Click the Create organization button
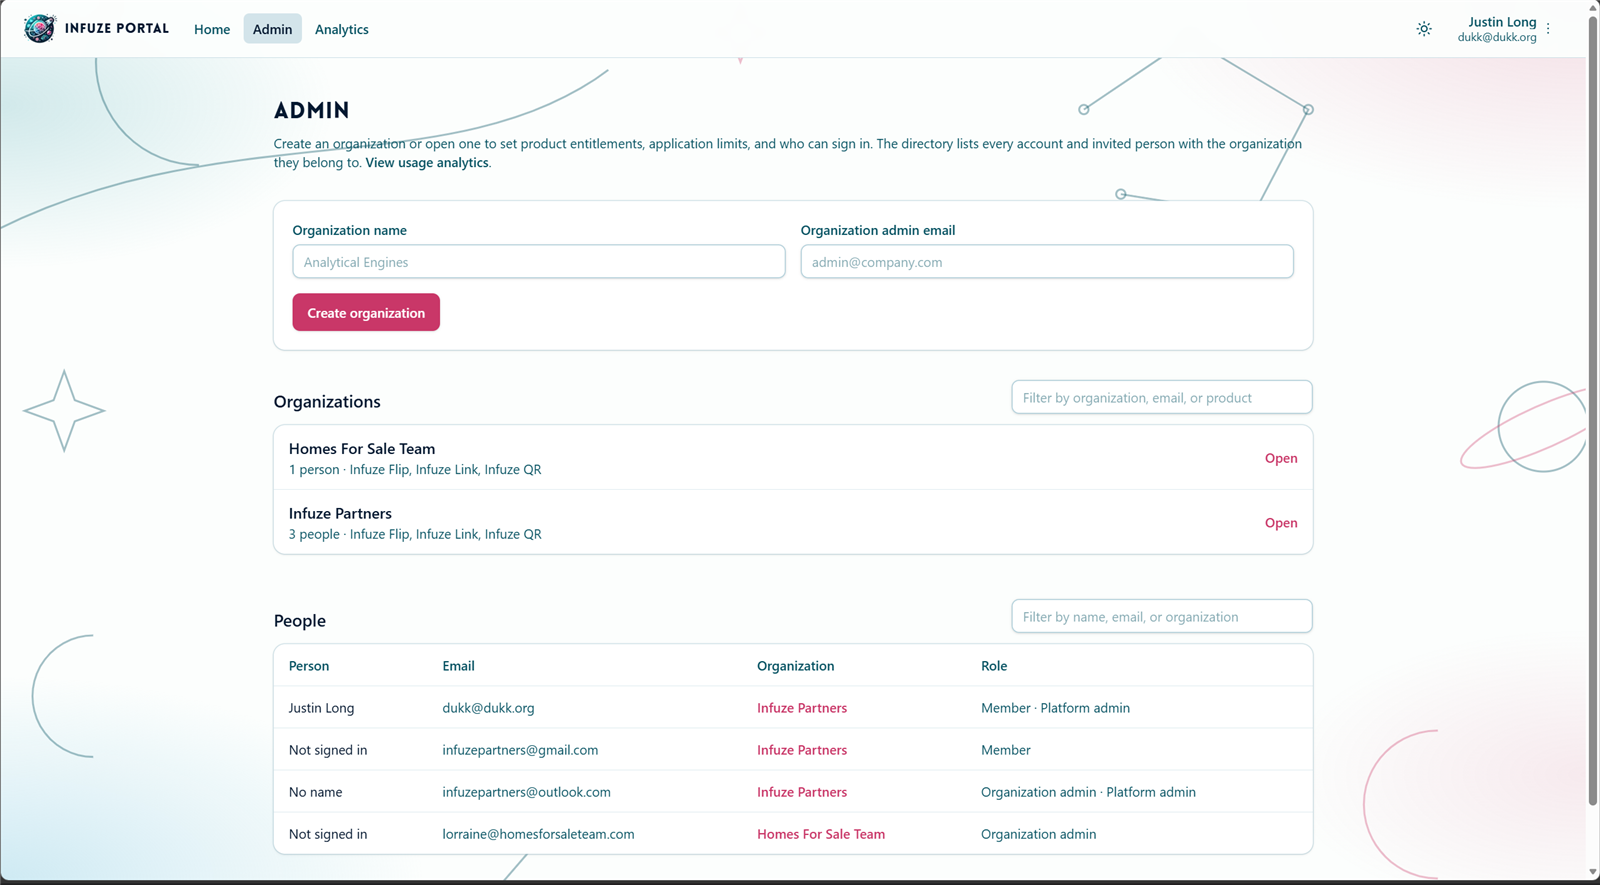This screenshot has height=885, width=1600. [x=366, y=313]
